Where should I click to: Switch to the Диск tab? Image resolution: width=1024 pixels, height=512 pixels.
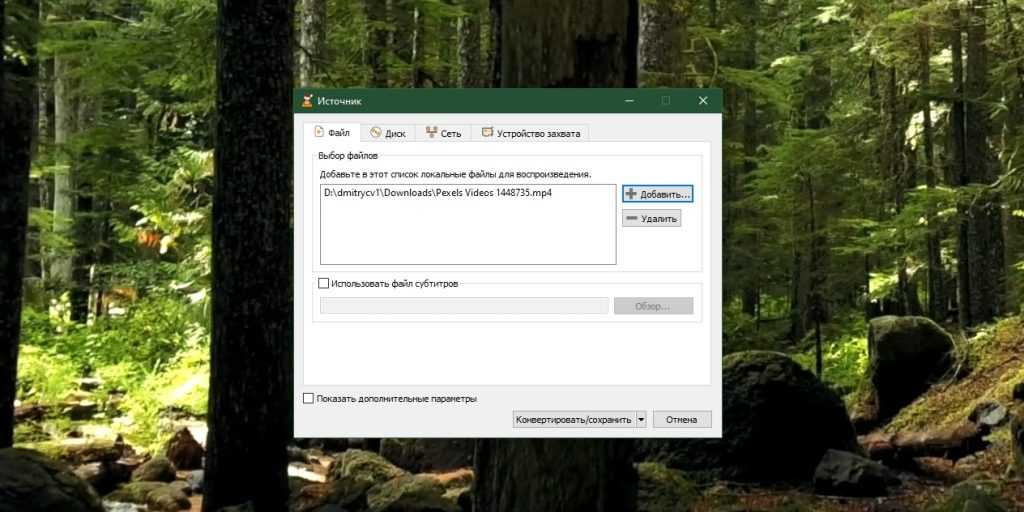[x=387, y=132]
